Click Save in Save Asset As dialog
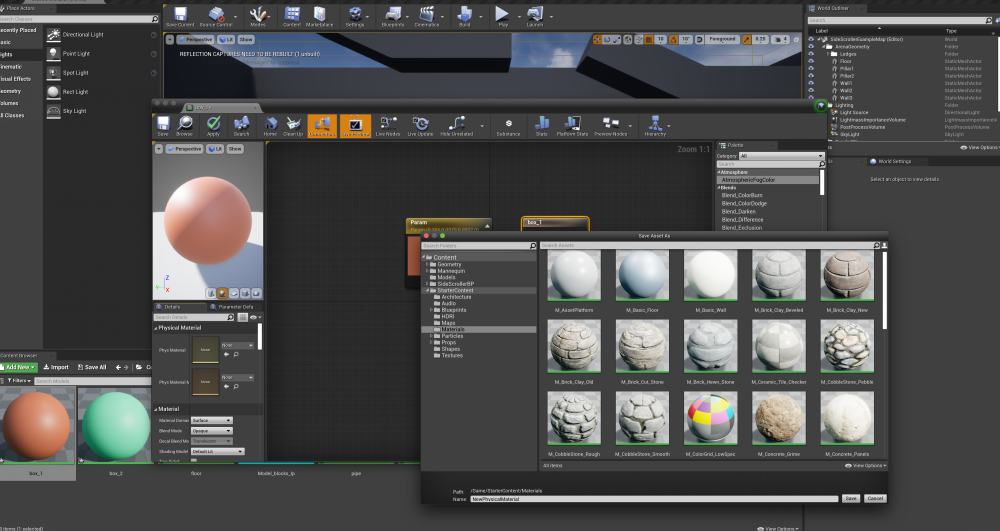Viewport: 1000px width, 531px height. point(850,498)
